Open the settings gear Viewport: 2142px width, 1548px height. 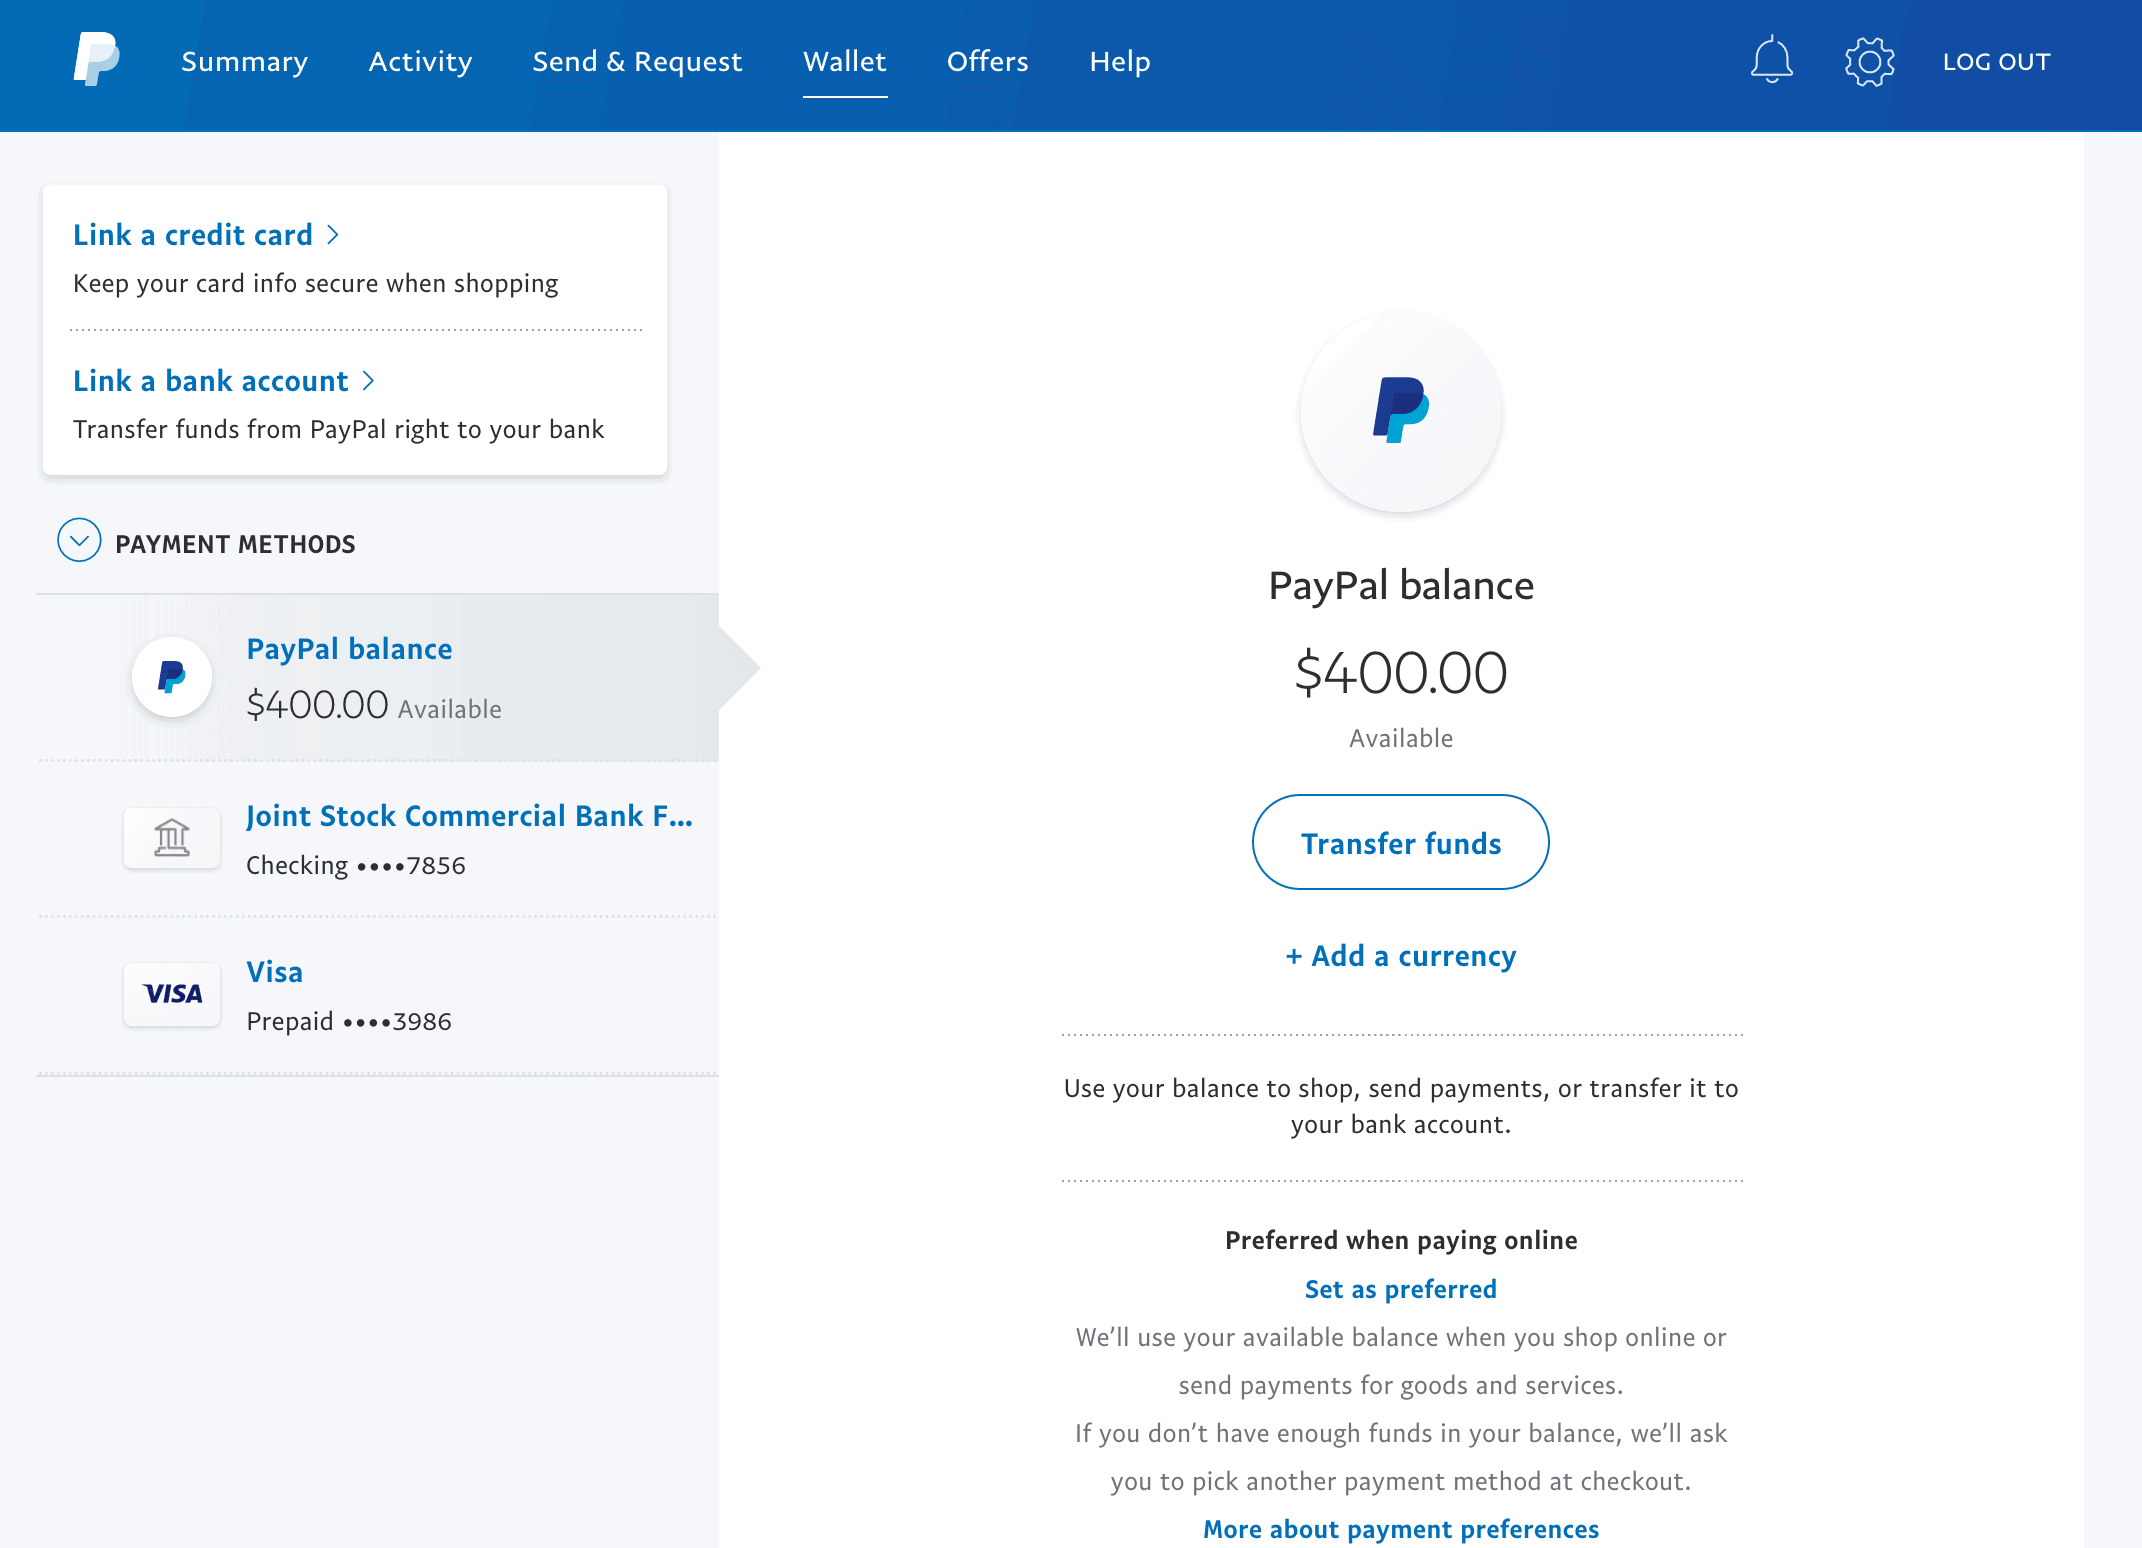click(x=1868, y=60)
